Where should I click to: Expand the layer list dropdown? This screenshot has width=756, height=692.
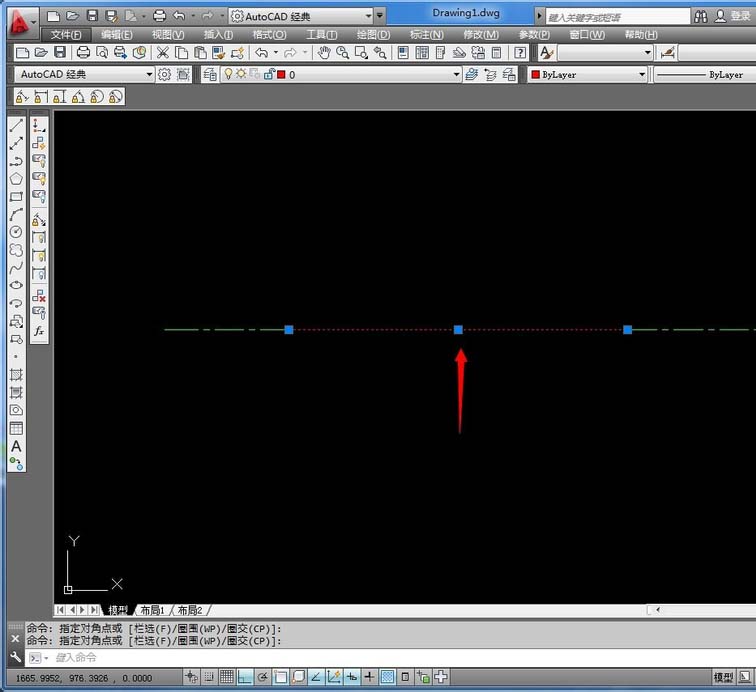(456, 75)
